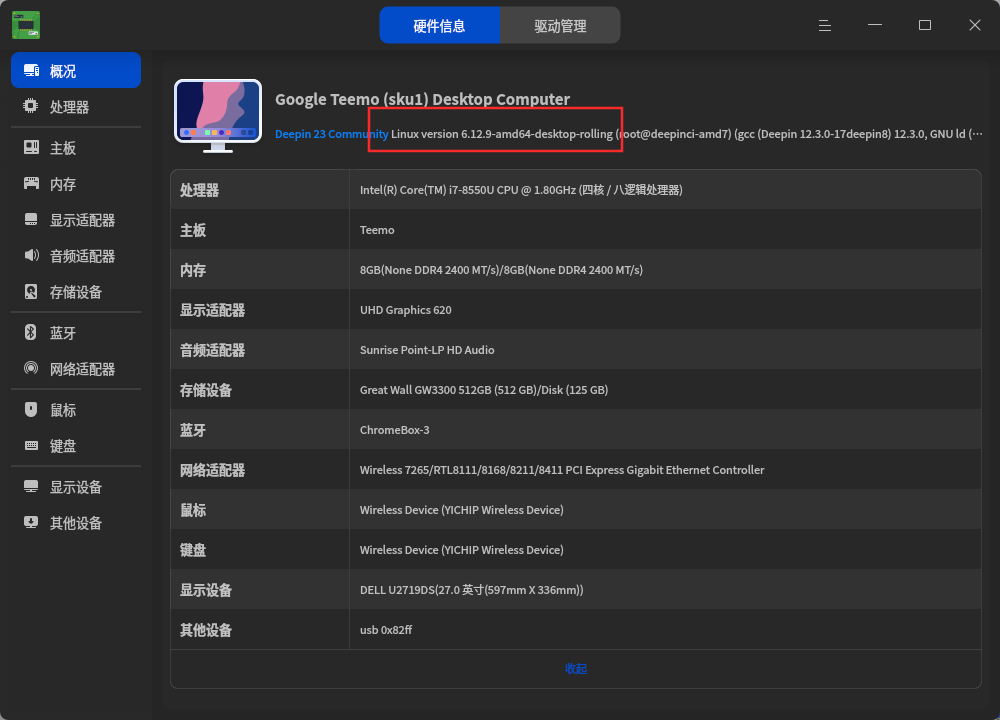Select the 显示适配器 display adapter sidebar icon
Screen dimensions: 1000x720
(31, 219)
